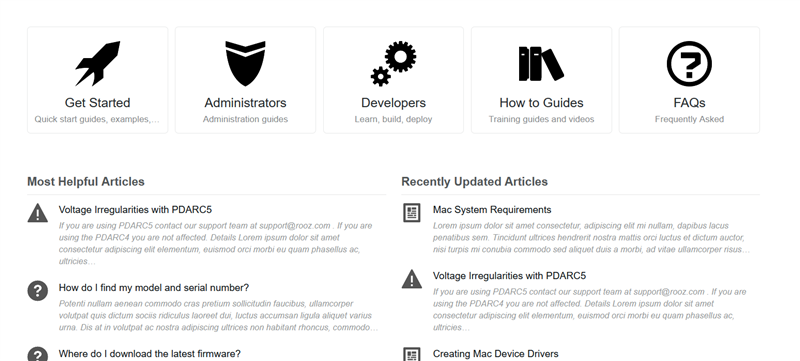Open Where do I download the latest firmware?
800x361 pixels.
pos(149,354)
